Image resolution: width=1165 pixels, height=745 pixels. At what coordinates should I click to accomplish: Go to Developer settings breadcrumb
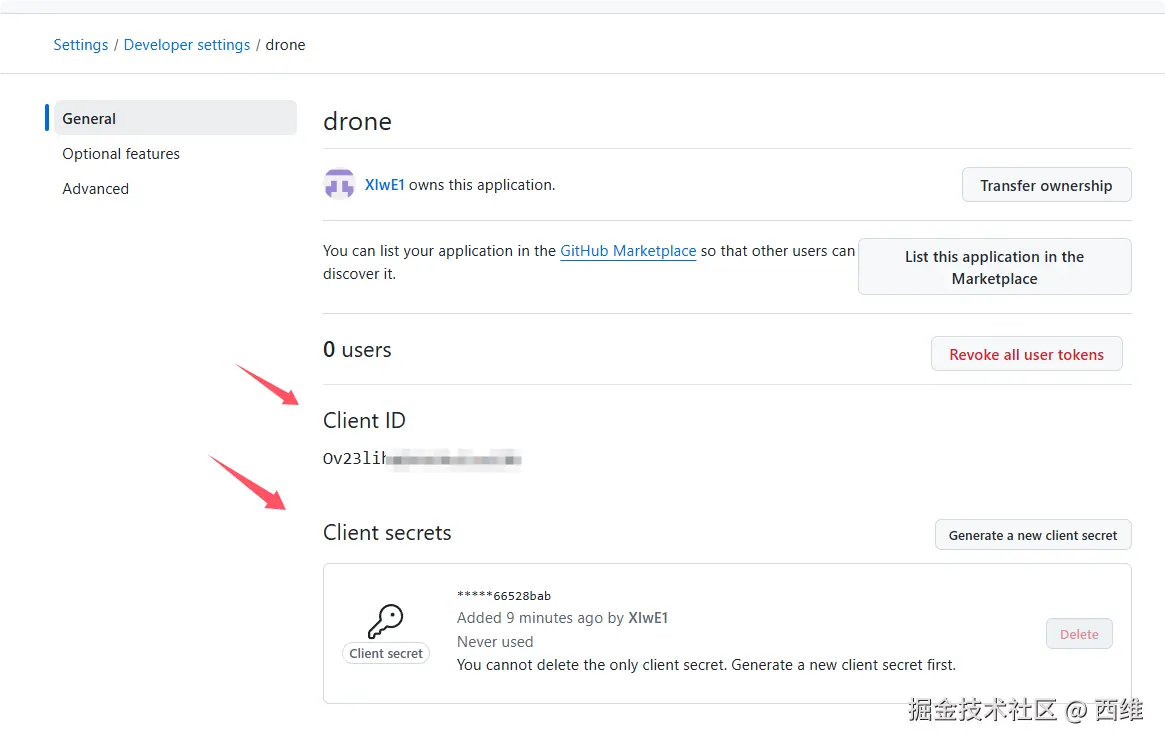tap(186, 45)
